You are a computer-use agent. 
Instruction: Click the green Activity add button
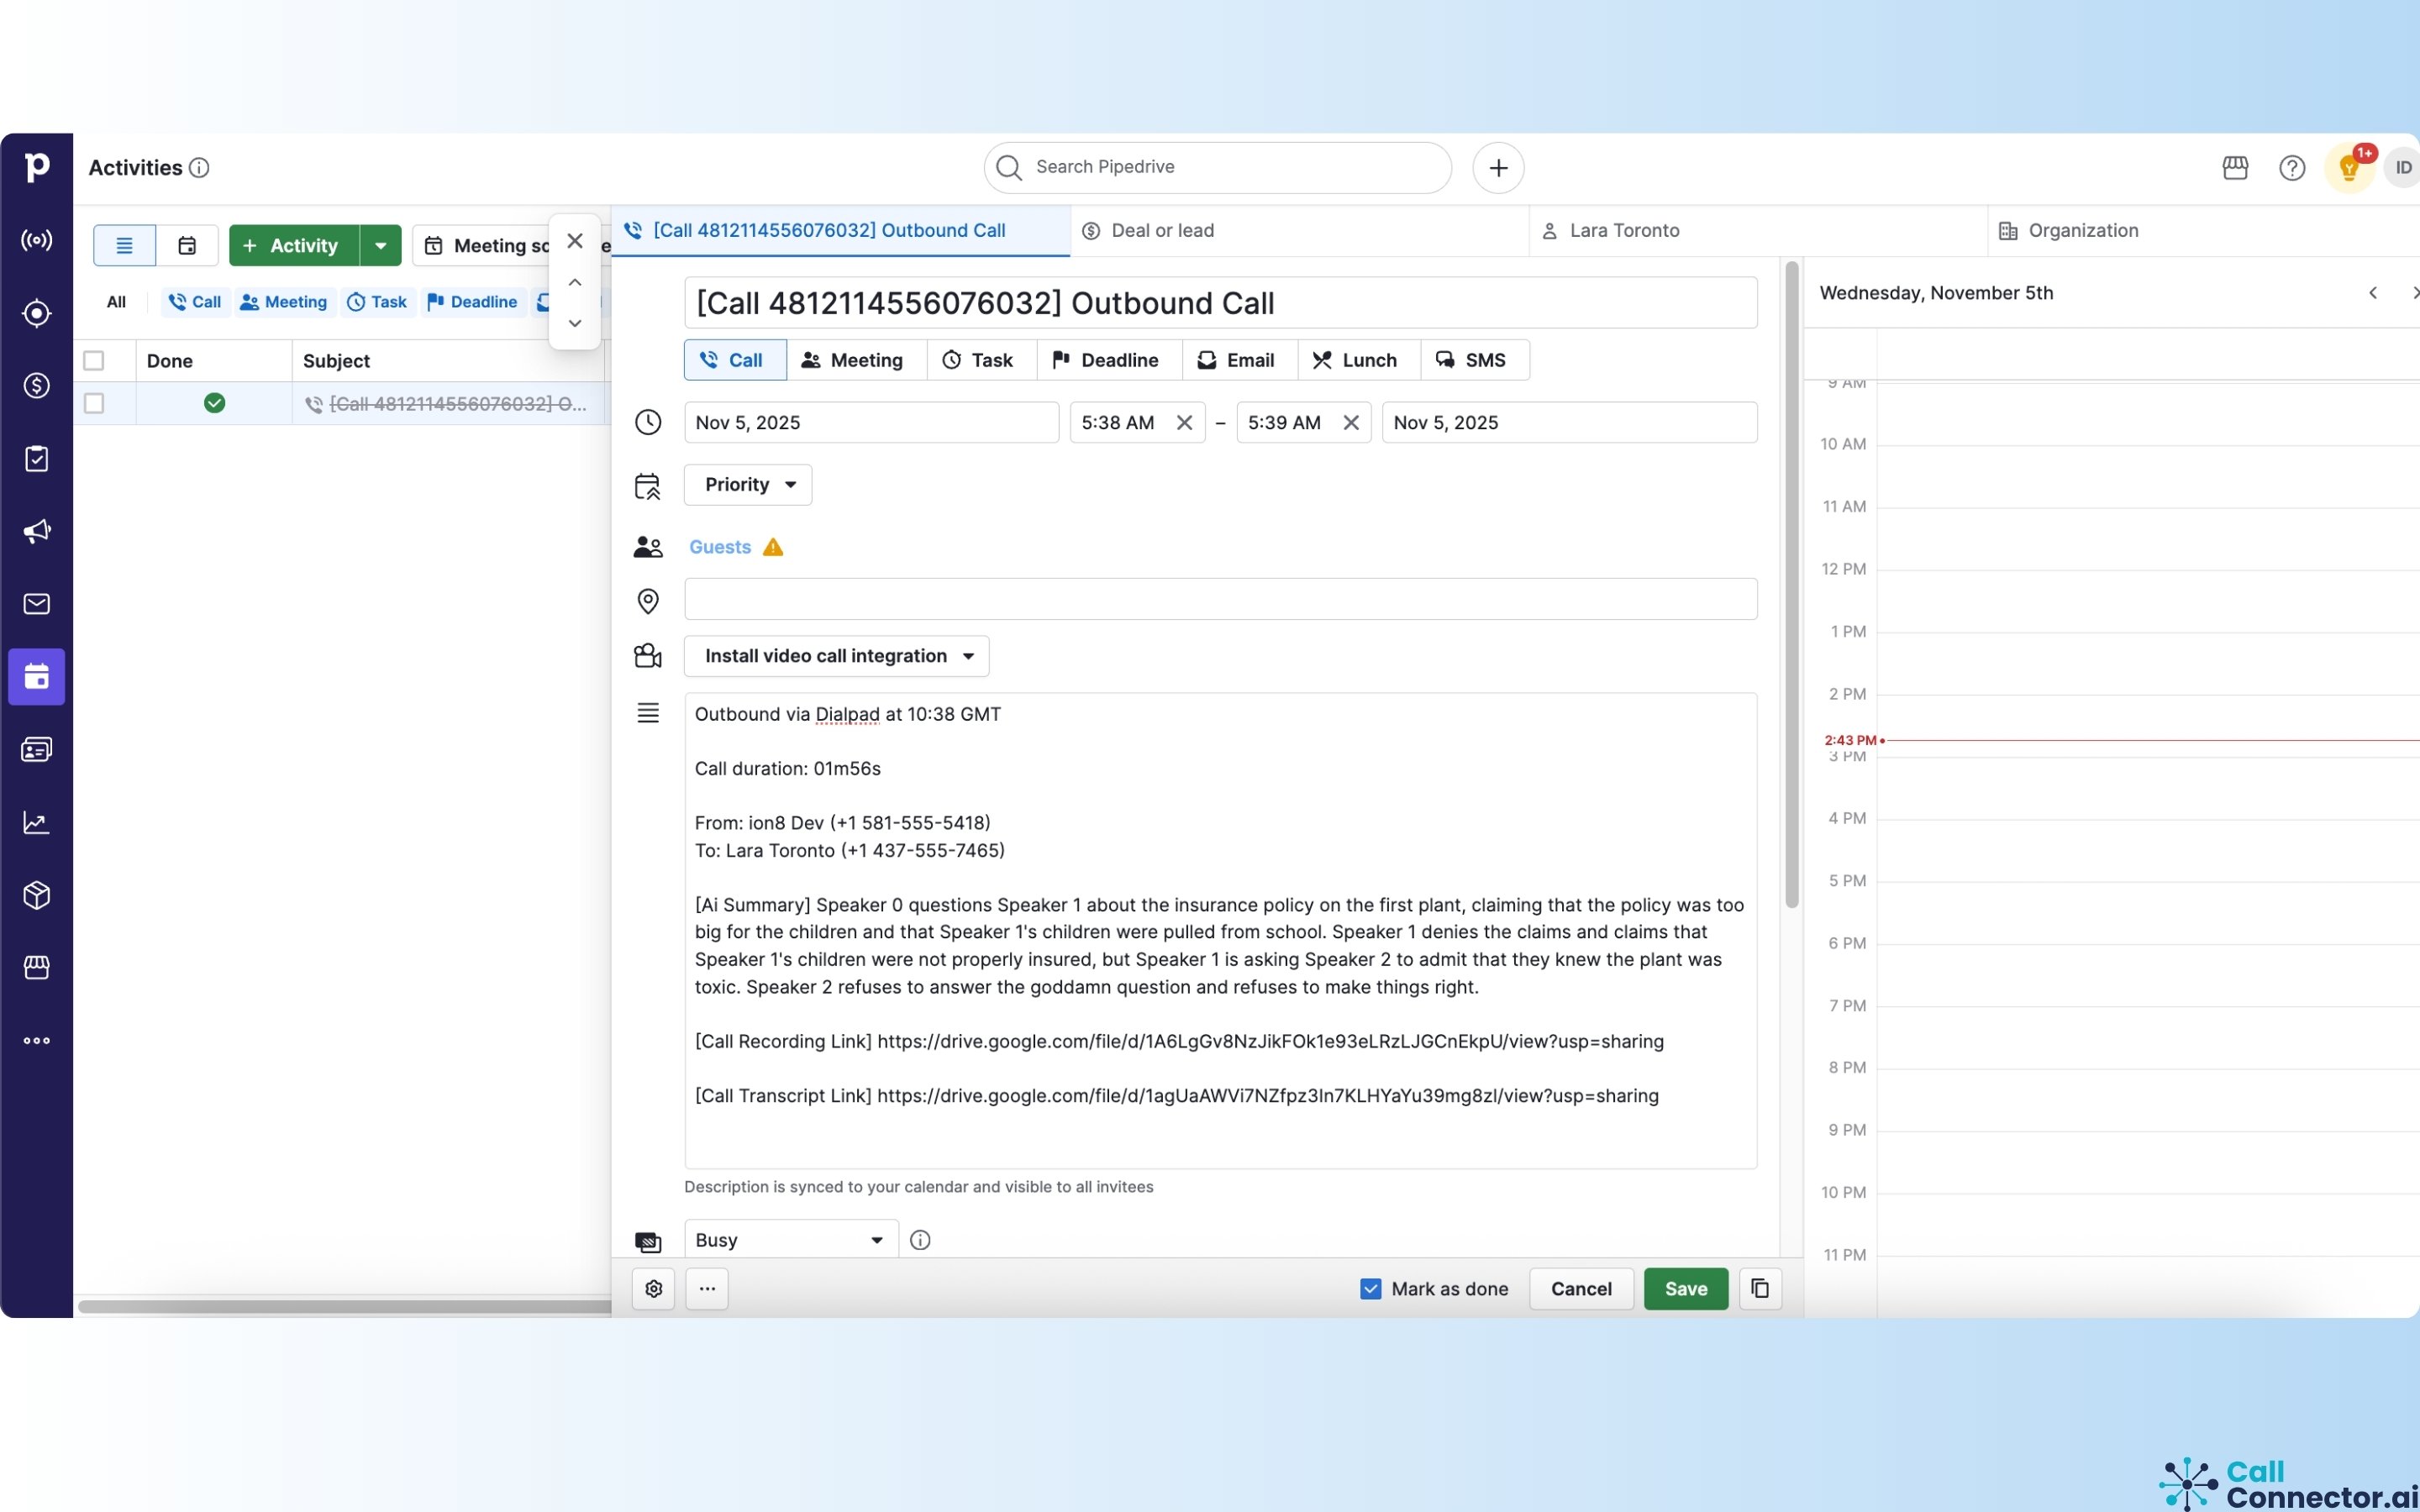tap(294, 246)
